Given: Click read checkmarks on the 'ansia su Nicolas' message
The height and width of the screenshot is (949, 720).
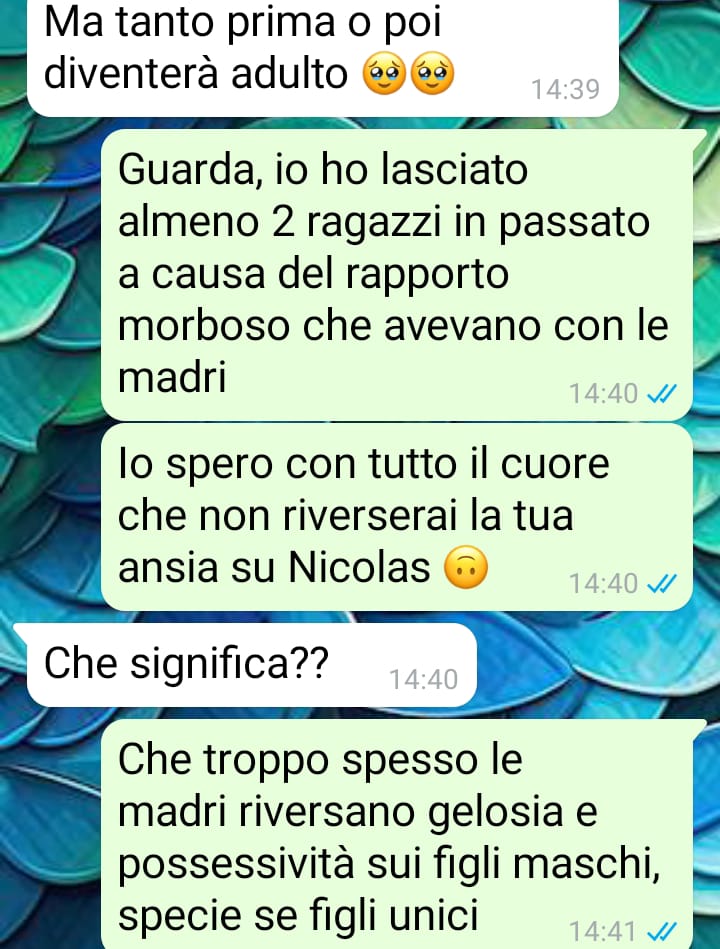Looking at the screenshot, I should coord(661,584).
